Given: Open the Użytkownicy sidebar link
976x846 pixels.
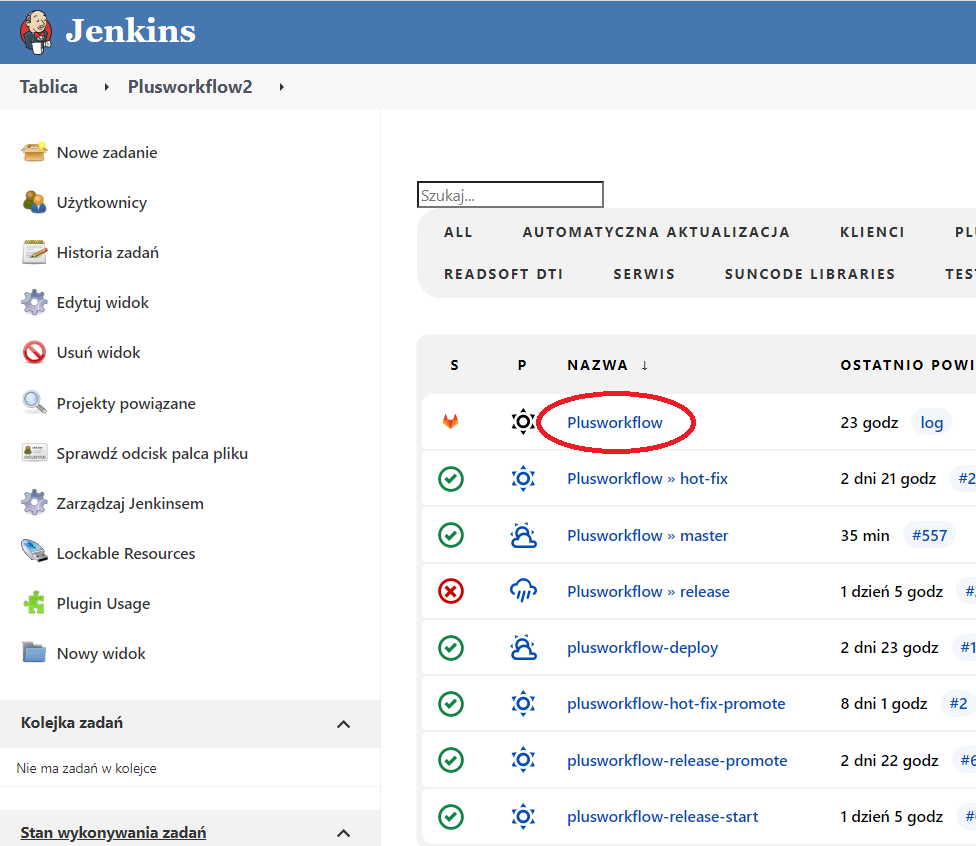Looking at the screenshot, I should (x=101, y=203).
